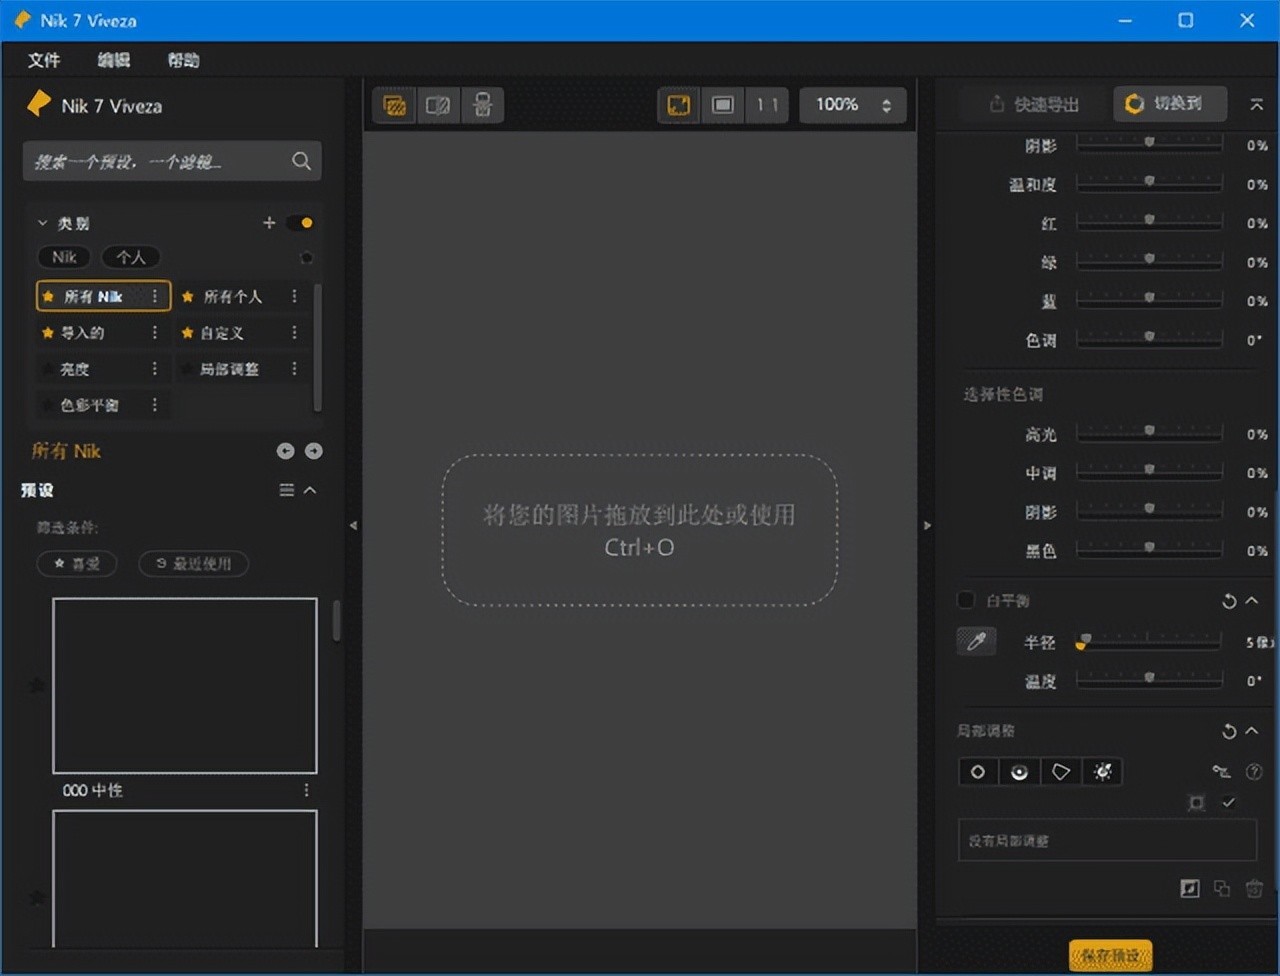Click the compare view icon in toolbar

point(438,105)
